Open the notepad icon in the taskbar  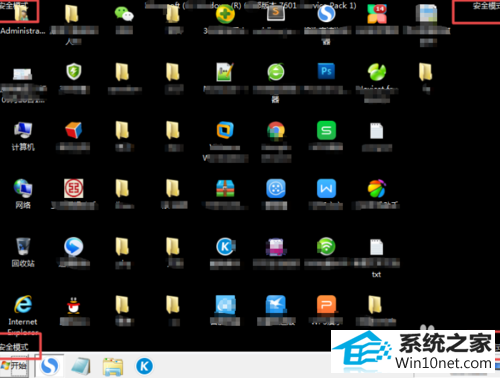(81, 366)
